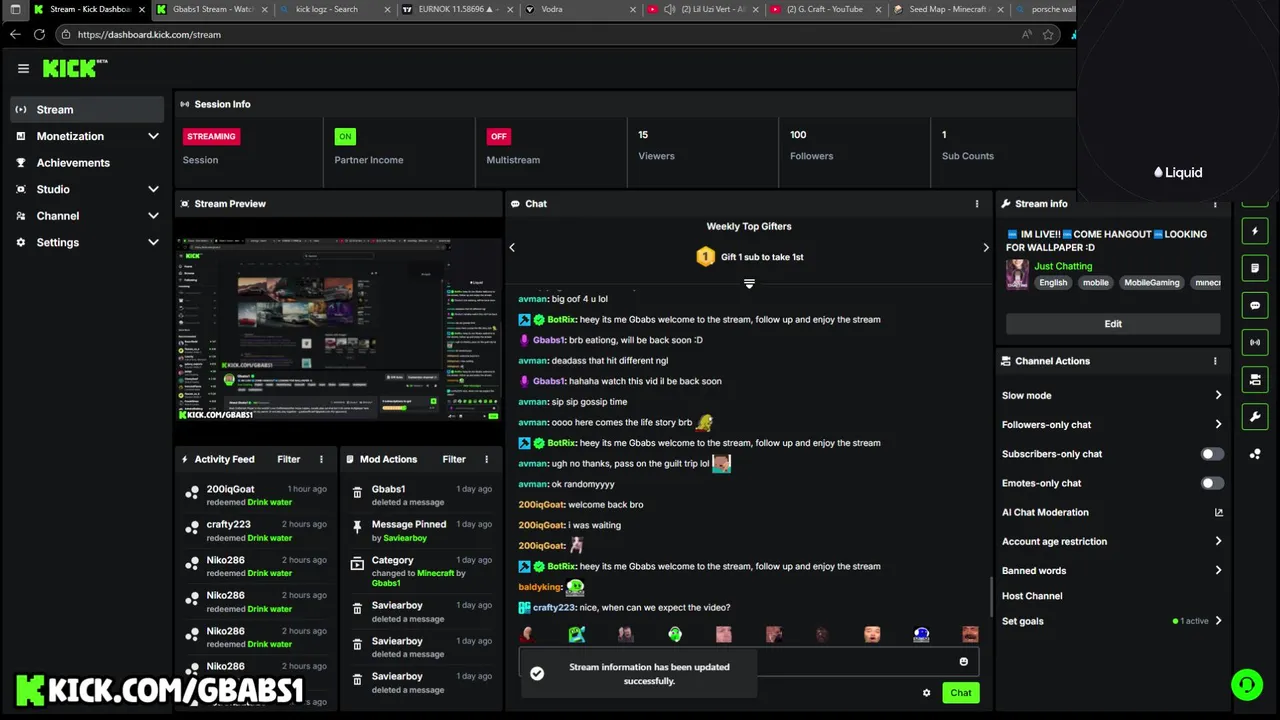Click the Host Channel action
Viewport: 1280px width, 720px height.
[1032, 596]
